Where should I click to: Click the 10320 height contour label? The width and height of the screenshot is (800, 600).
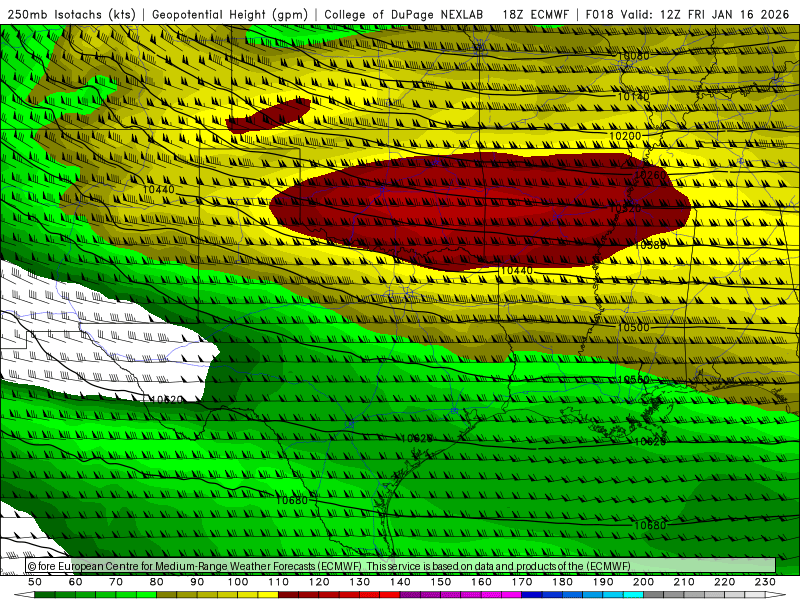625,208
